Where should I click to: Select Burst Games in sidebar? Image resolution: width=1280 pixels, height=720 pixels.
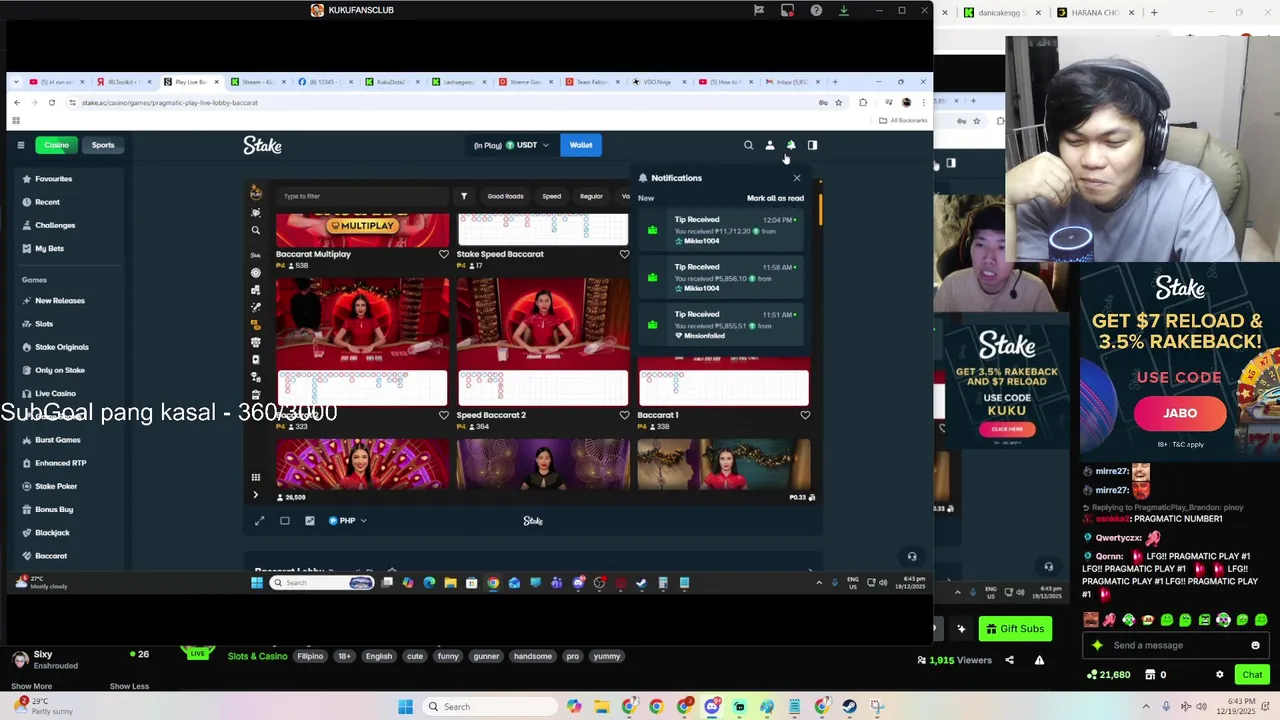58,440
